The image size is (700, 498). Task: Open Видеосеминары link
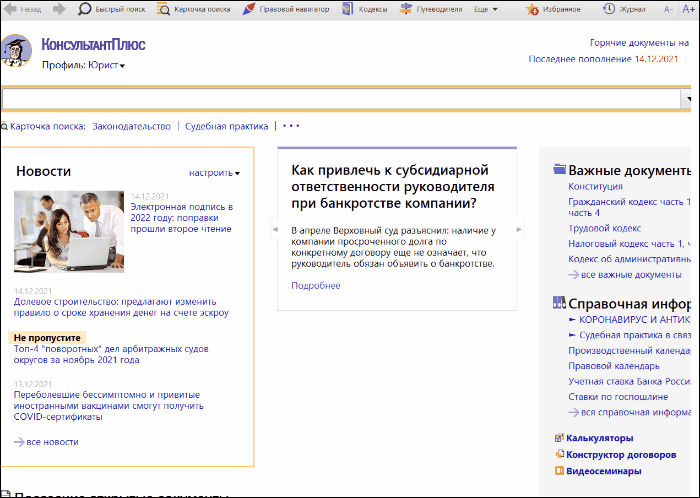tap(604, 471)
